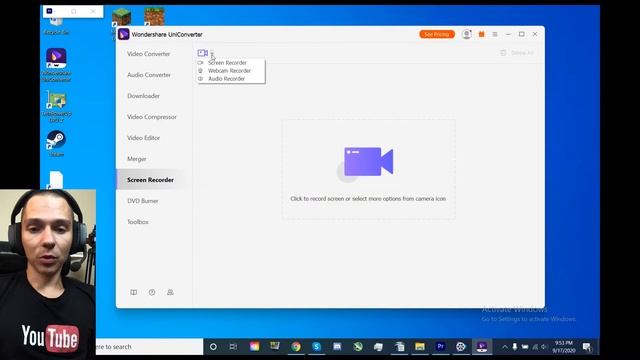Click the Wondershare UniConverter app logo
This screenshot has height=360, width=640.
124,34
